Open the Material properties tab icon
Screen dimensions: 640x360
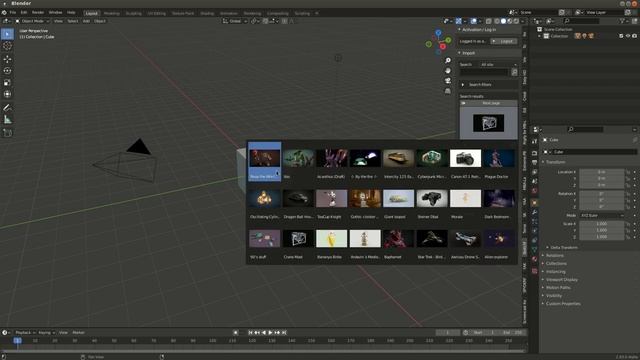pos(534,259)
